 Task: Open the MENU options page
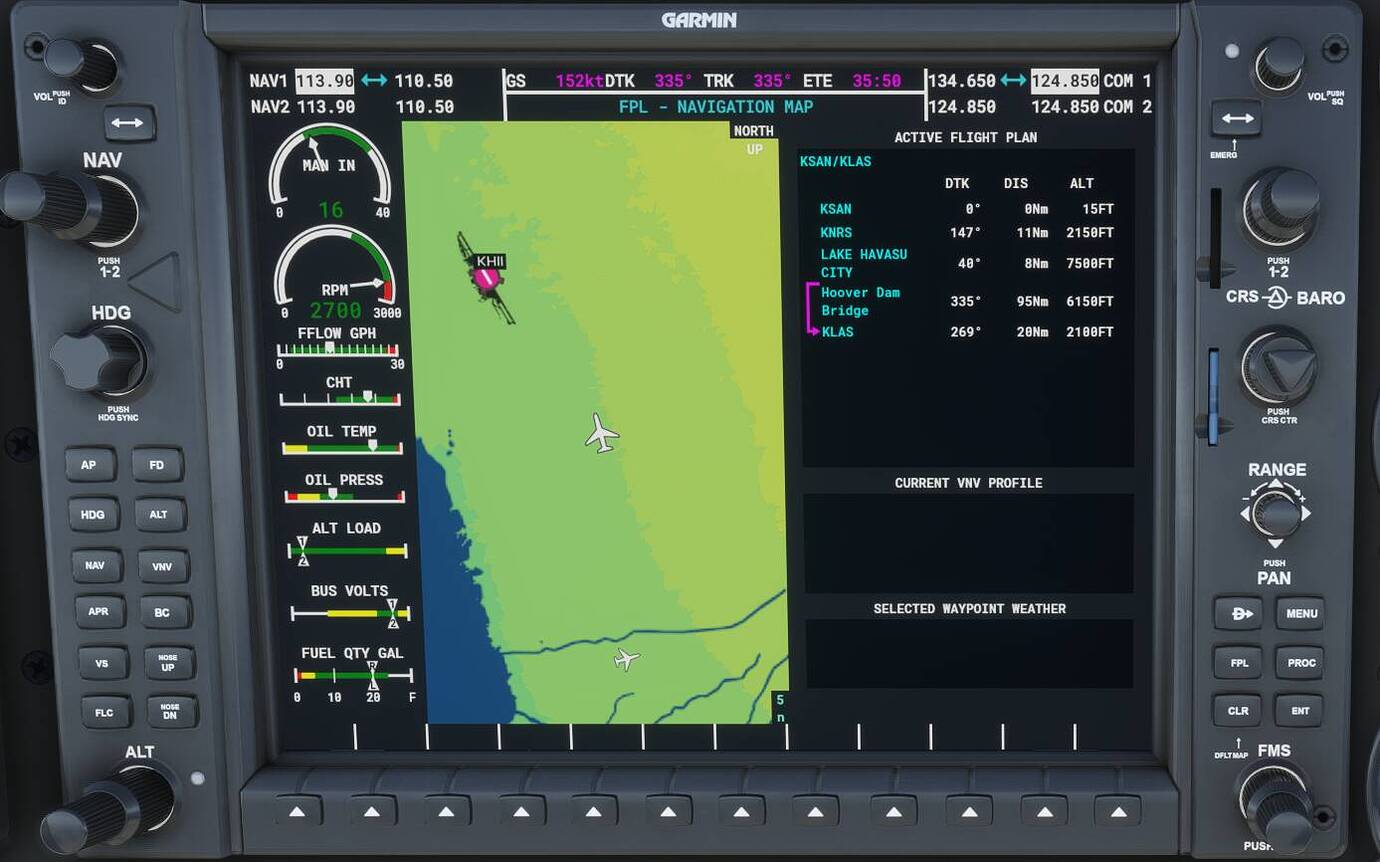click(x=1300, y=613)
